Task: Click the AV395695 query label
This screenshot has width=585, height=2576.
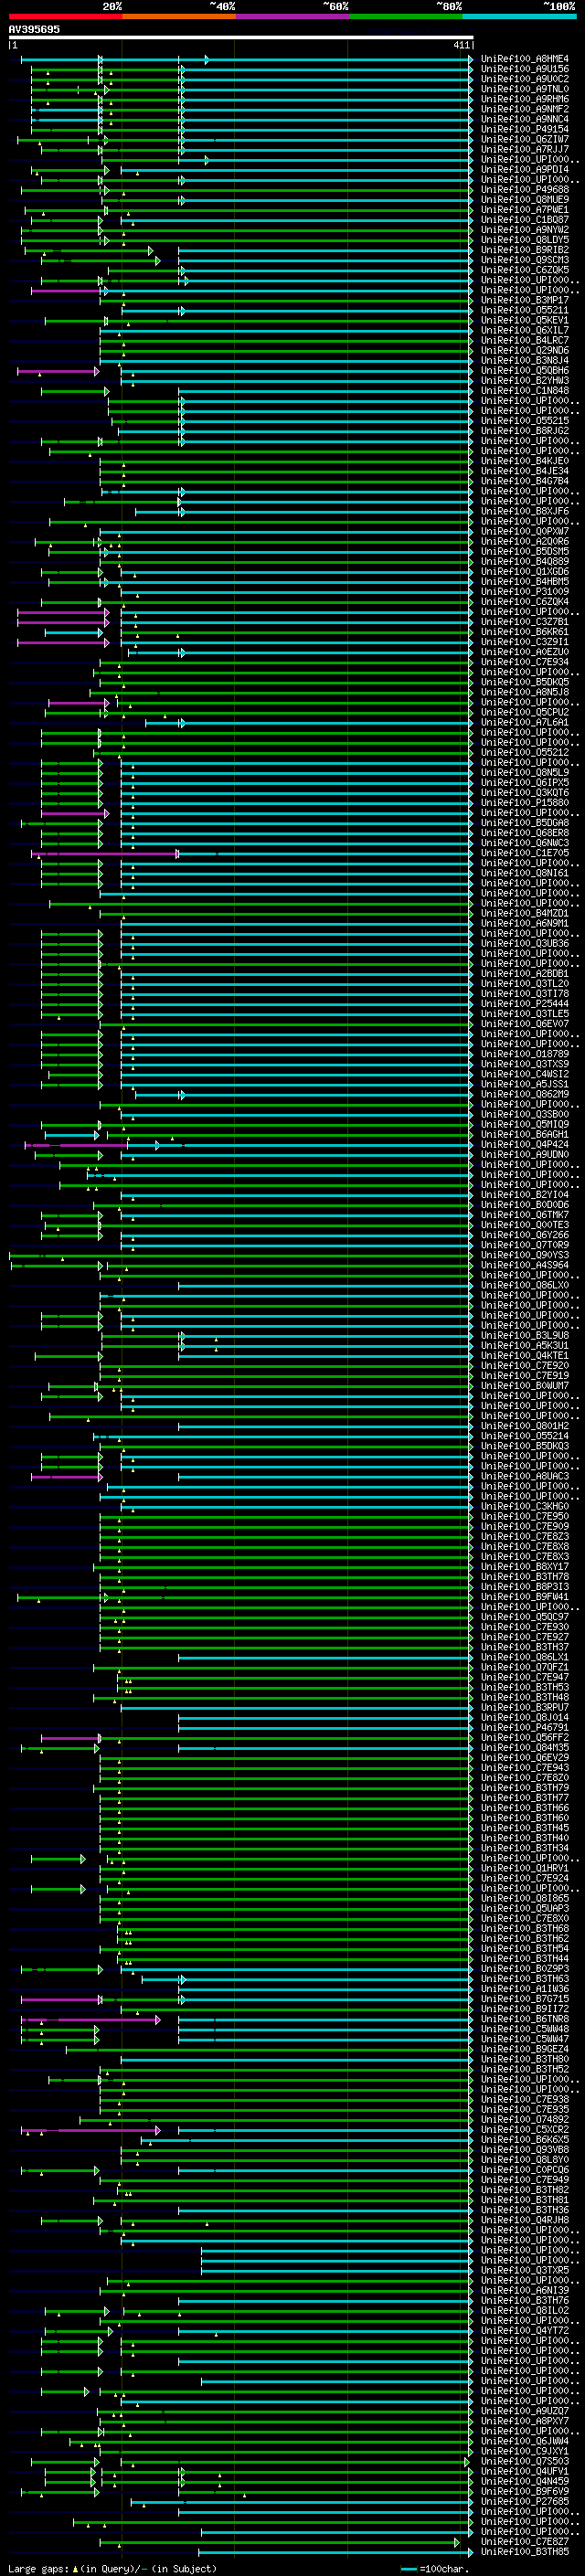Action: coord(34,30)
